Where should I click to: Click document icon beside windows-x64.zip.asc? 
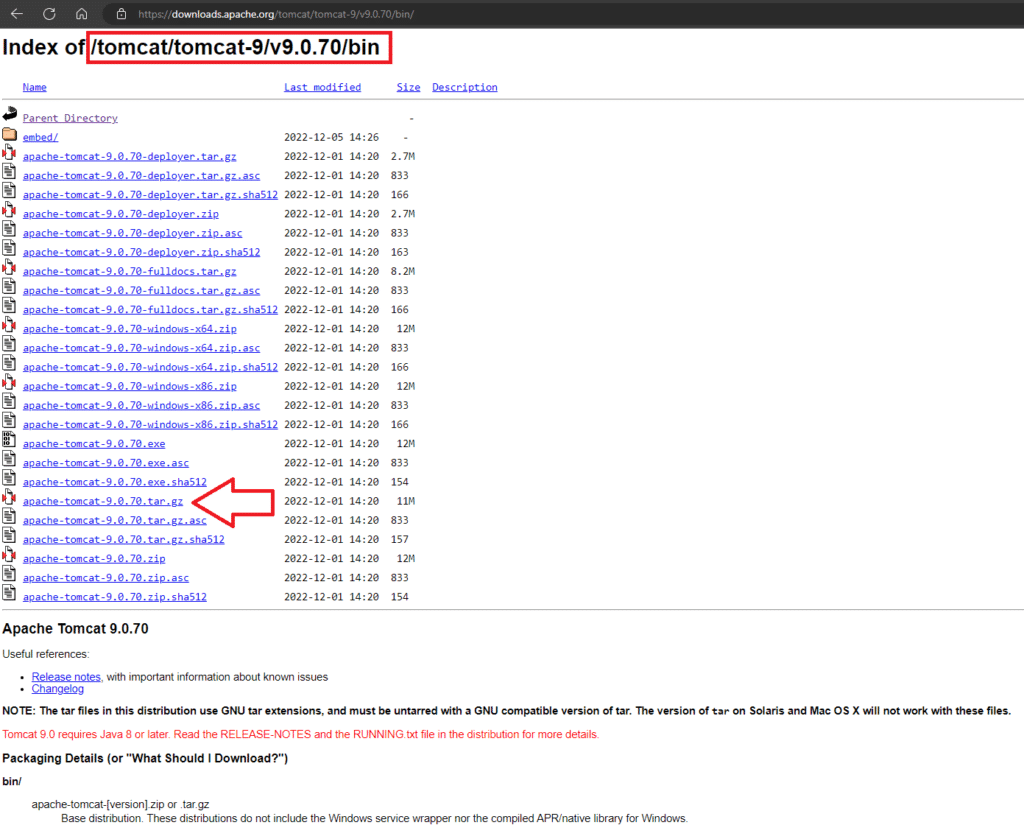9,344
